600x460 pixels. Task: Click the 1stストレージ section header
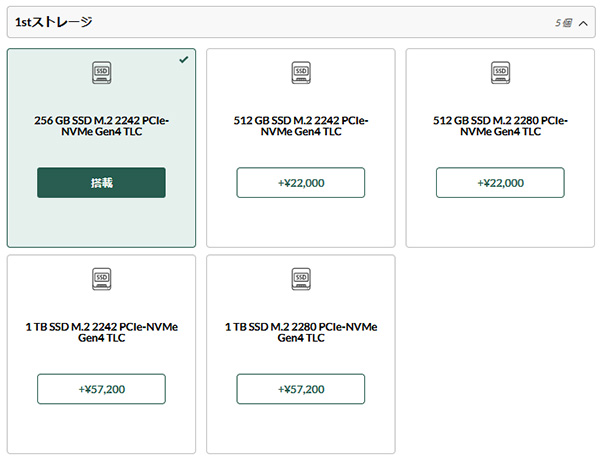click(301, 22)
